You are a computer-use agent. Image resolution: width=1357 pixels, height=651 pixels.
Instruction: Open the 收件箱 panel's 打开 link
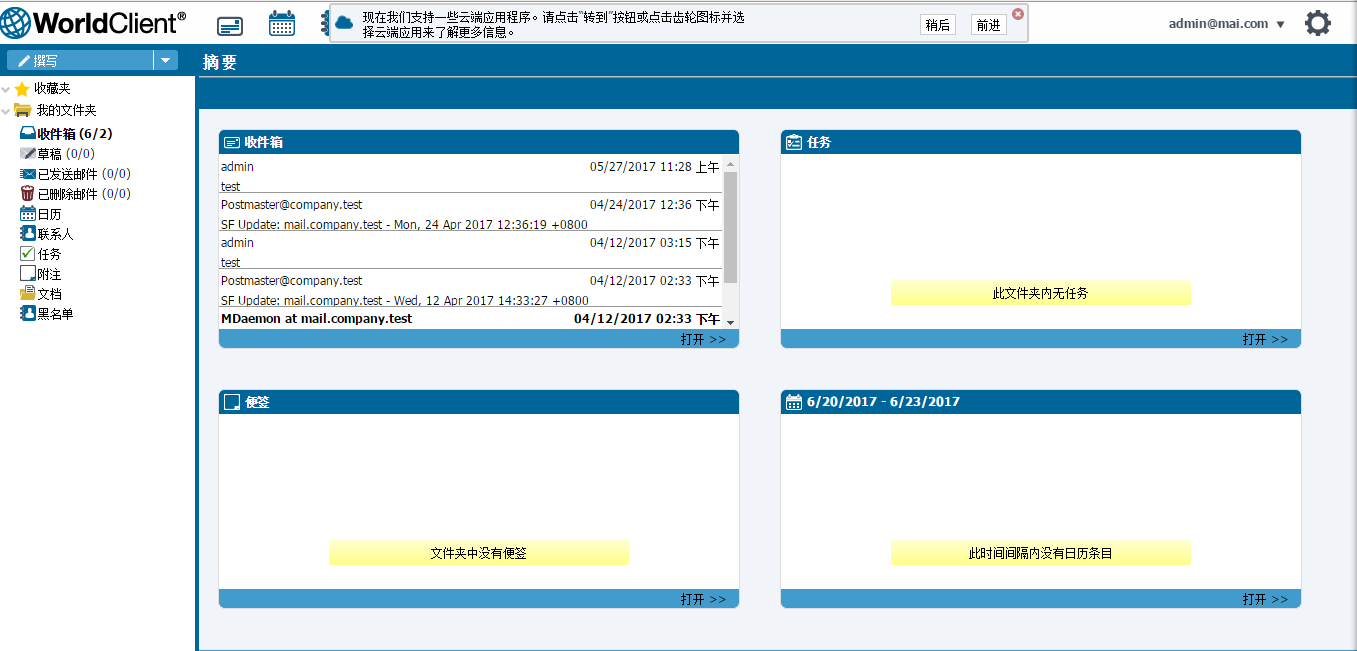[x=703, y=339]
